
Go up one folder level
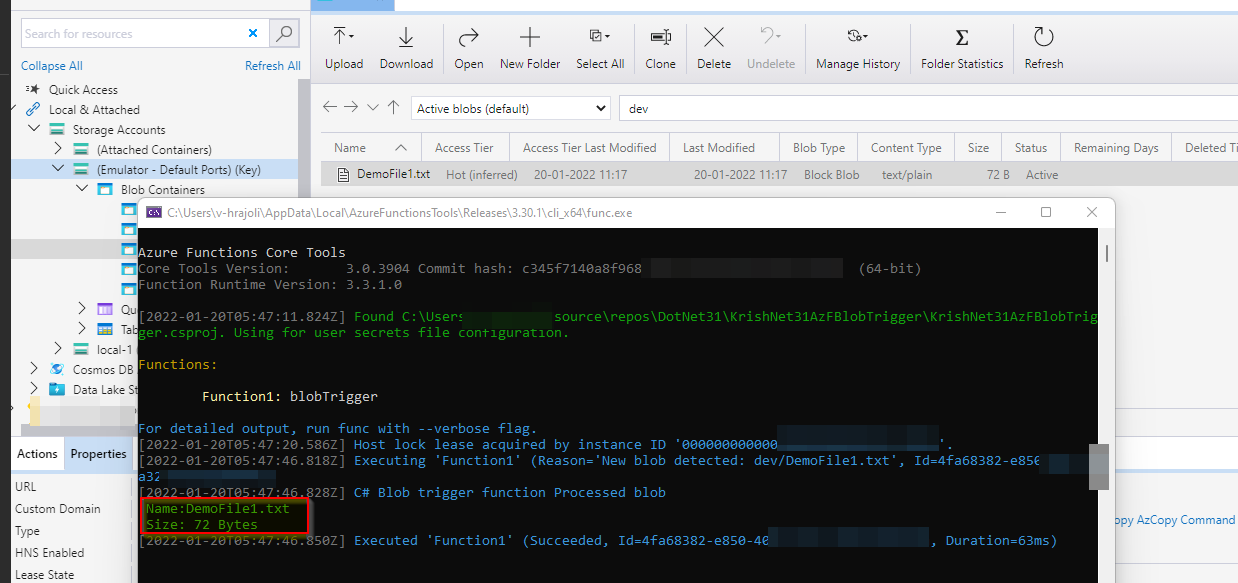click(393, 108)
